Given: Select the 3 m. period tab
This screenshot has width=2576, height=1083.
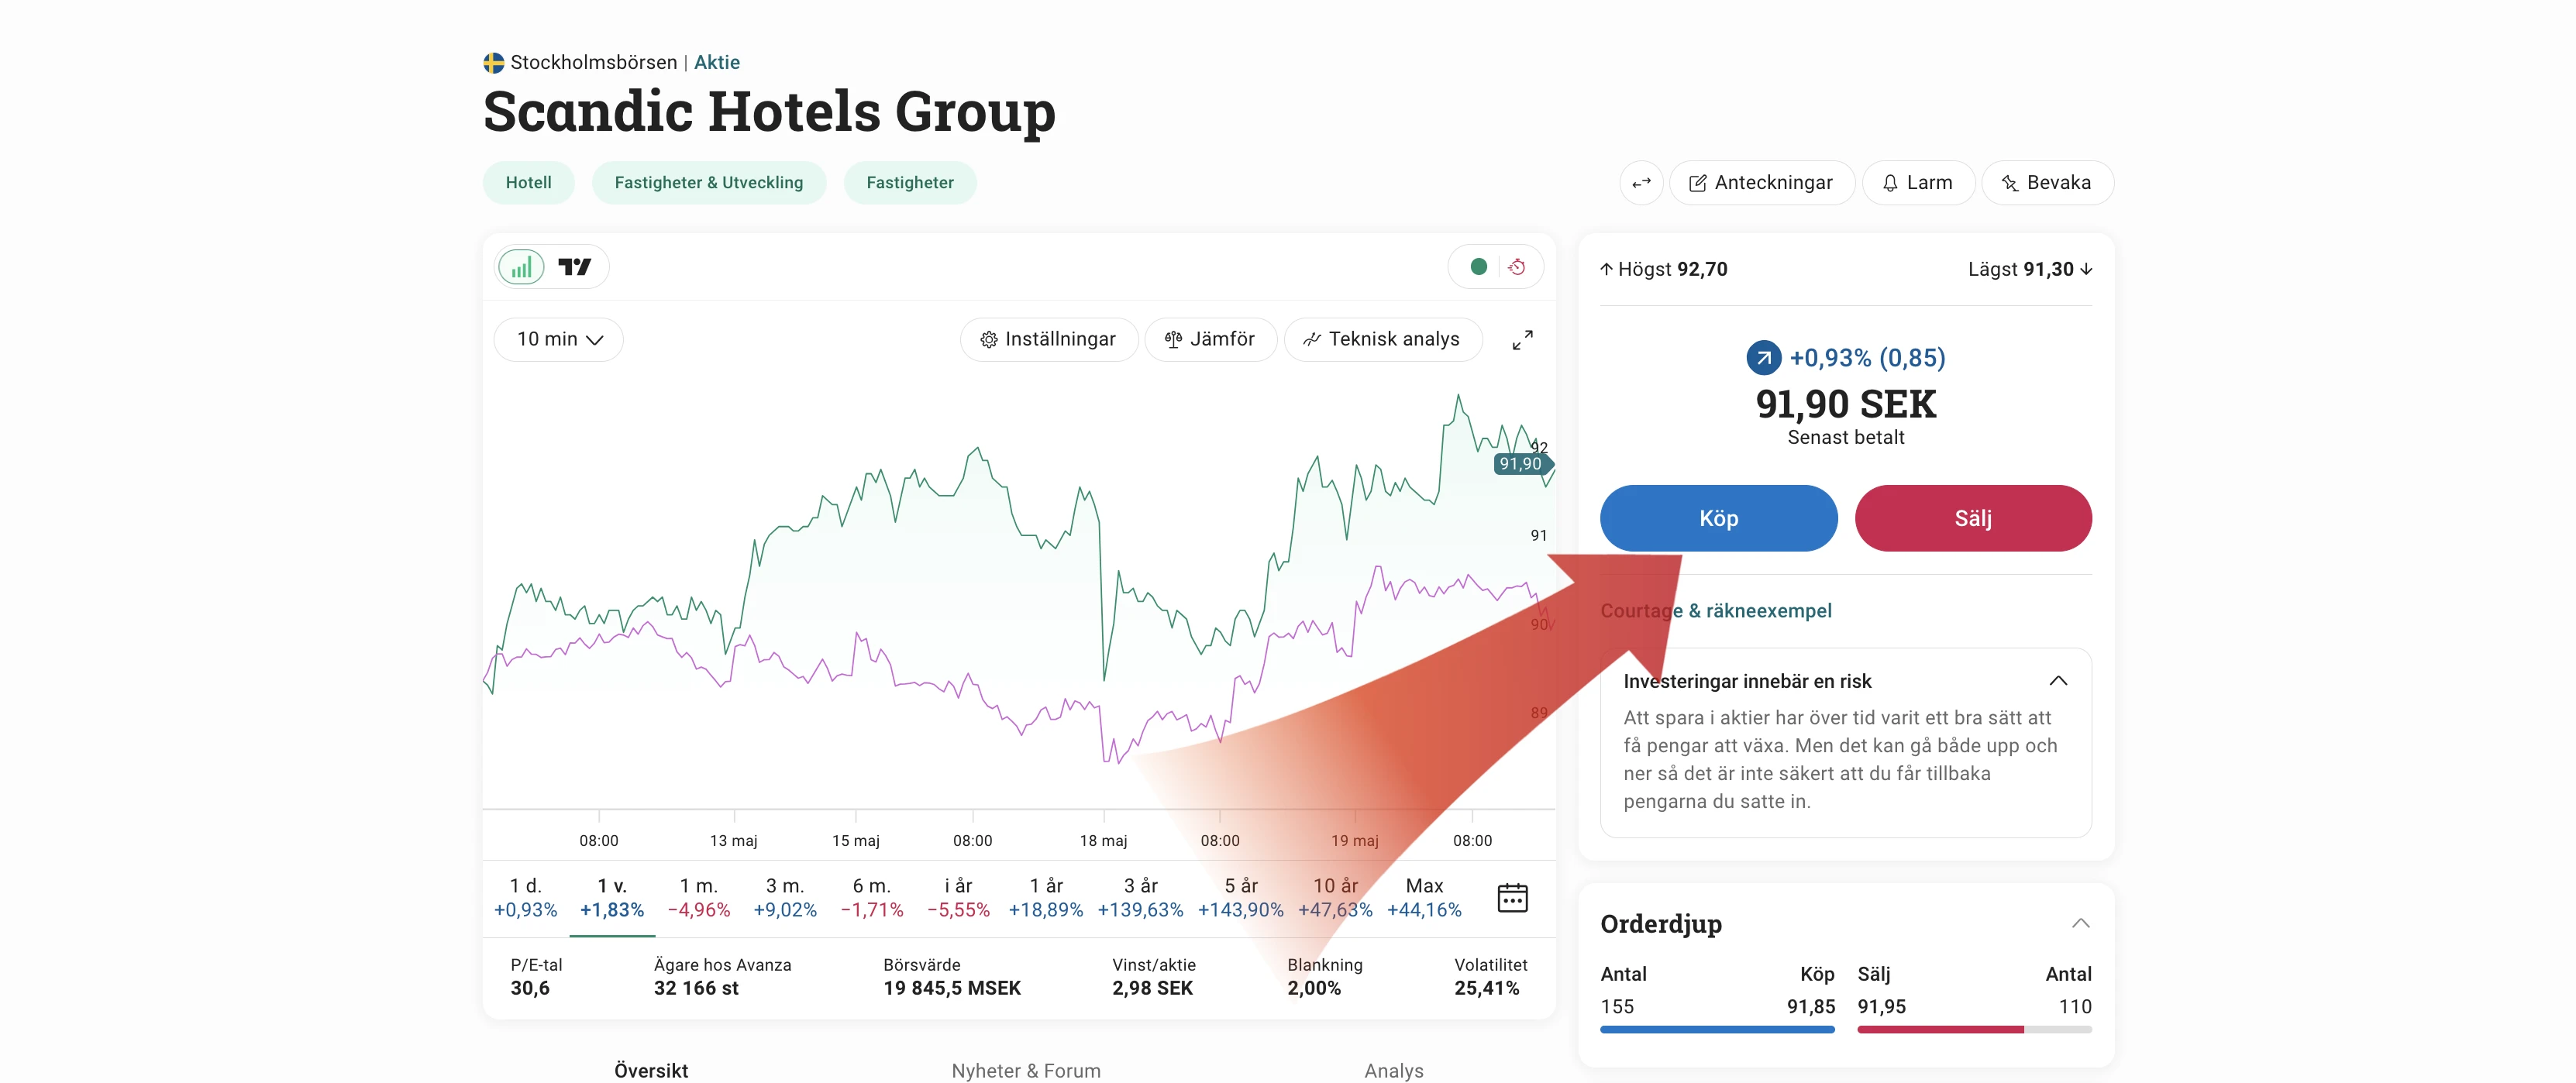Looking at the screenshot, I should tap(785, 897).
